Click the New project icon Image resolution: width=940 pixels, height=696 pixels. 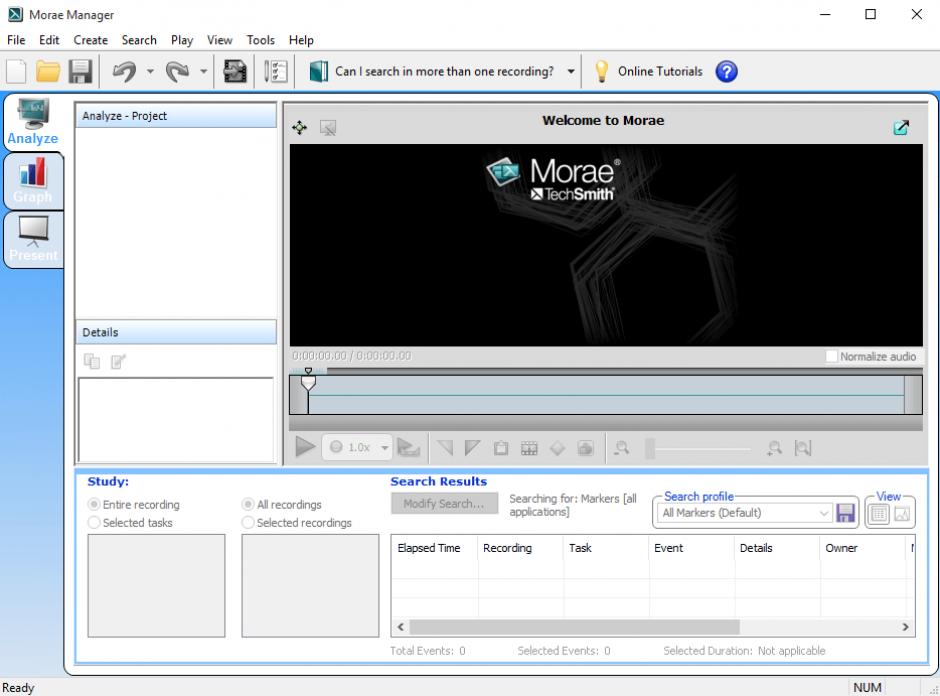[16, 71]
